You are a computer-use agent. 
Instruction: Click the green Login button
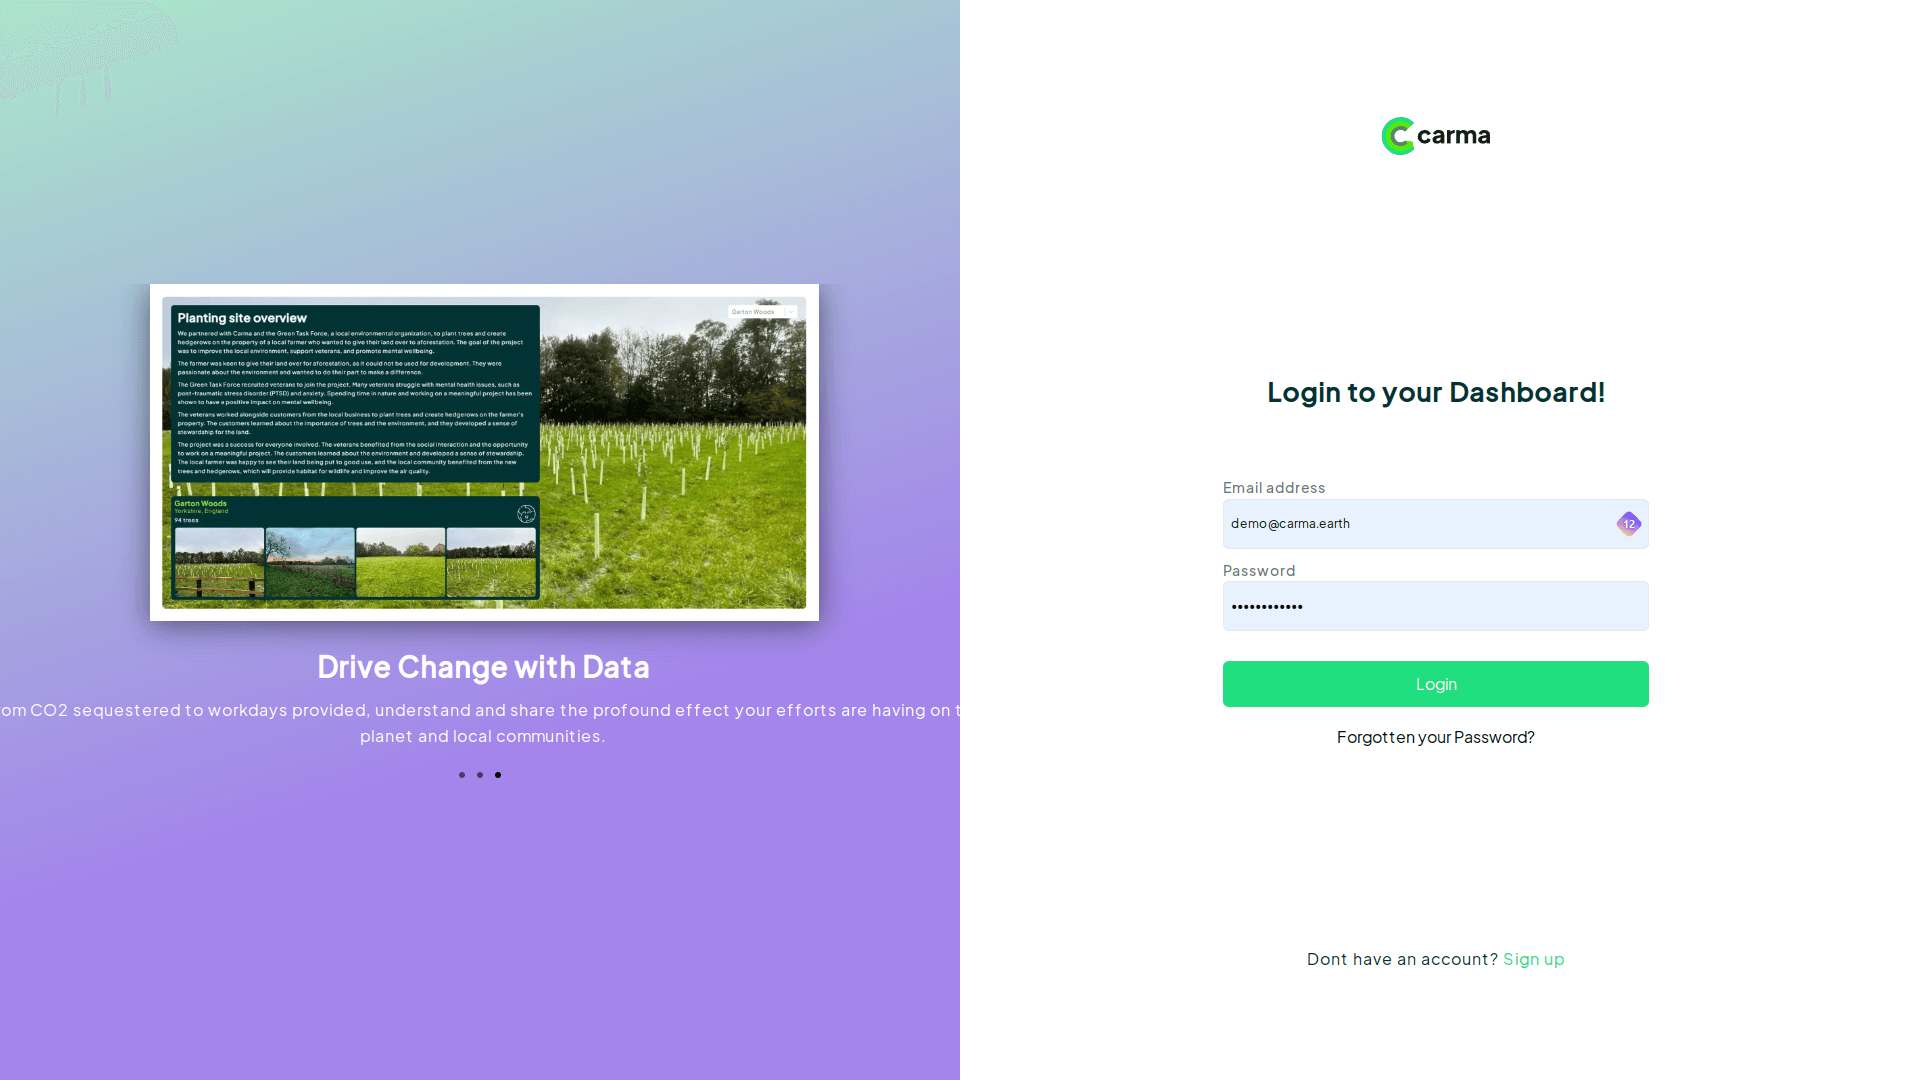coord(1435,684)
